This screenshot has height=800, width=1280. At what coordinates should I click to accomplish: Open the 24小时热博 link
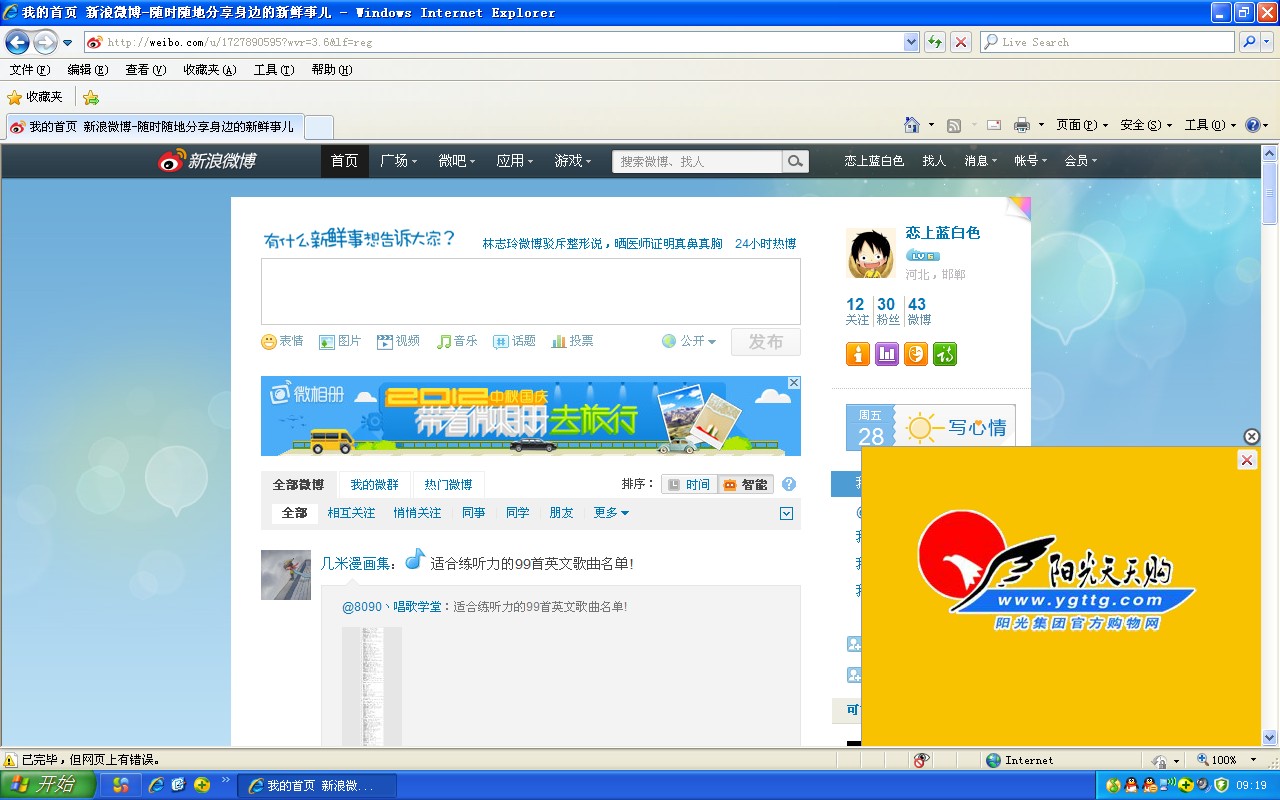[766, 244]
